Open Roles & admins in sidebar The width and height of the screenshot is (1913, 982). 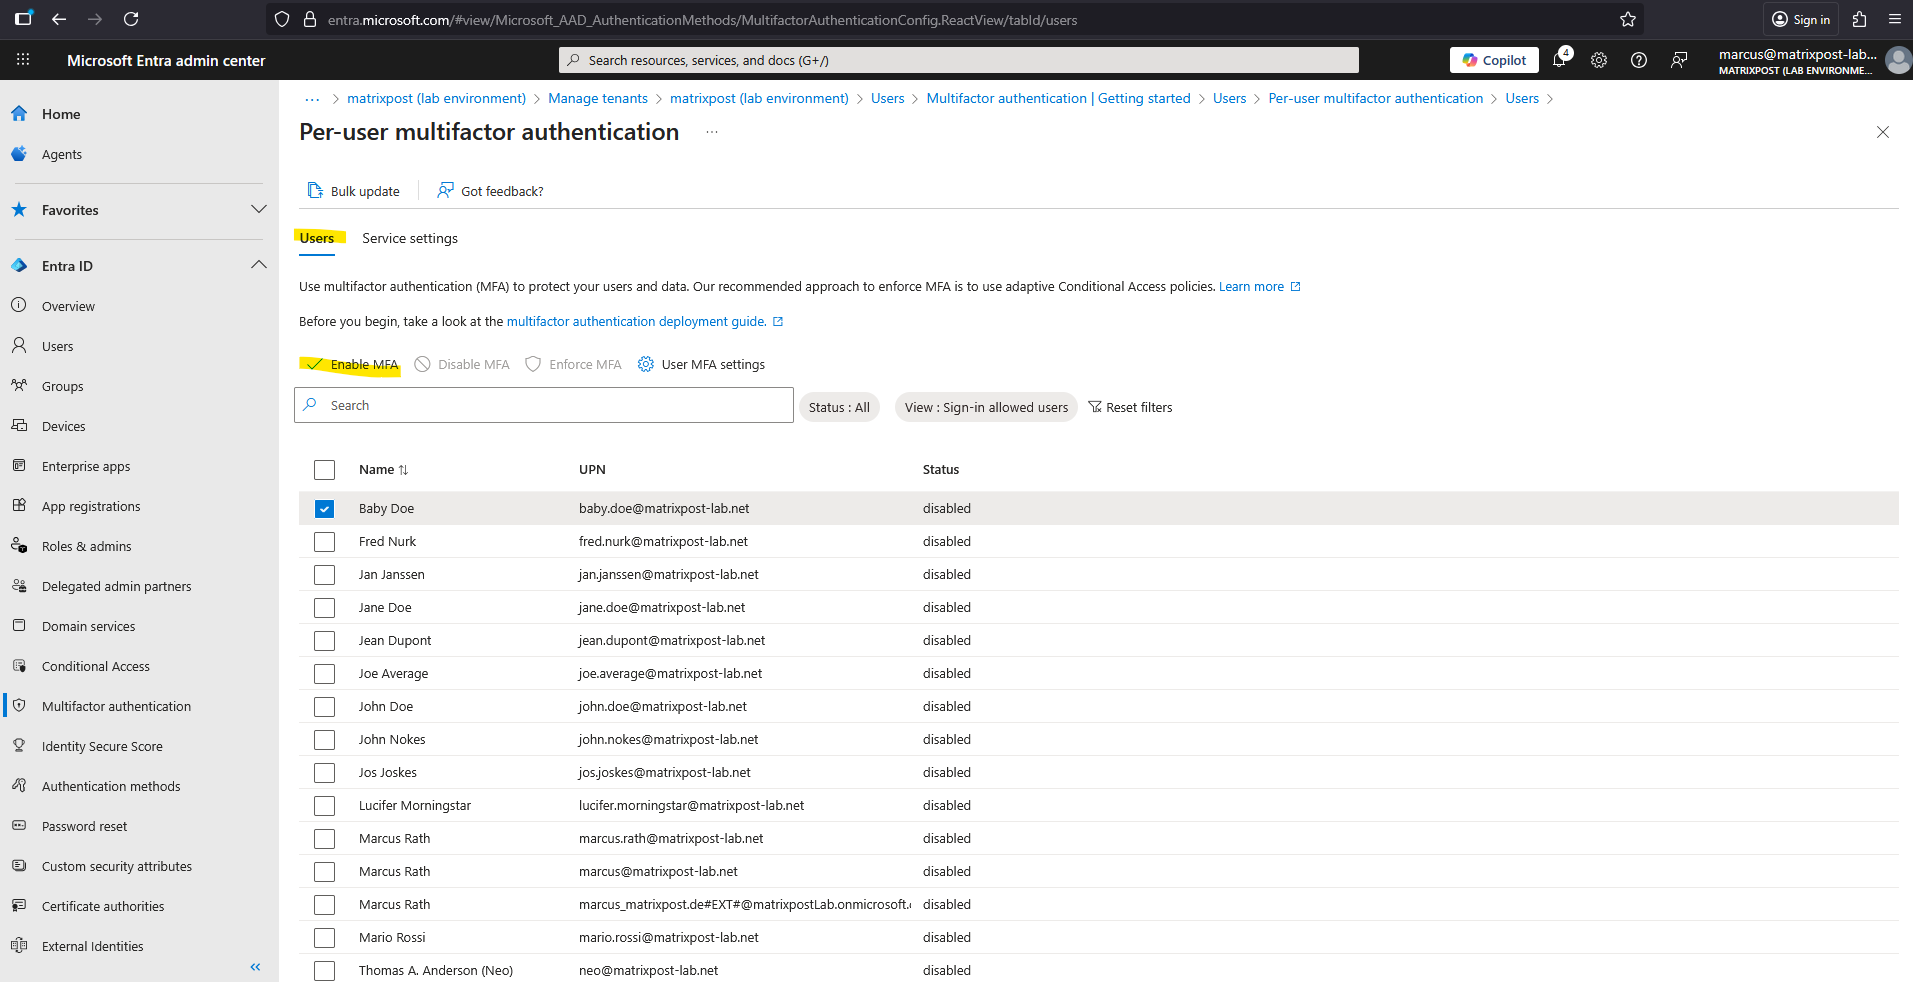87,546
